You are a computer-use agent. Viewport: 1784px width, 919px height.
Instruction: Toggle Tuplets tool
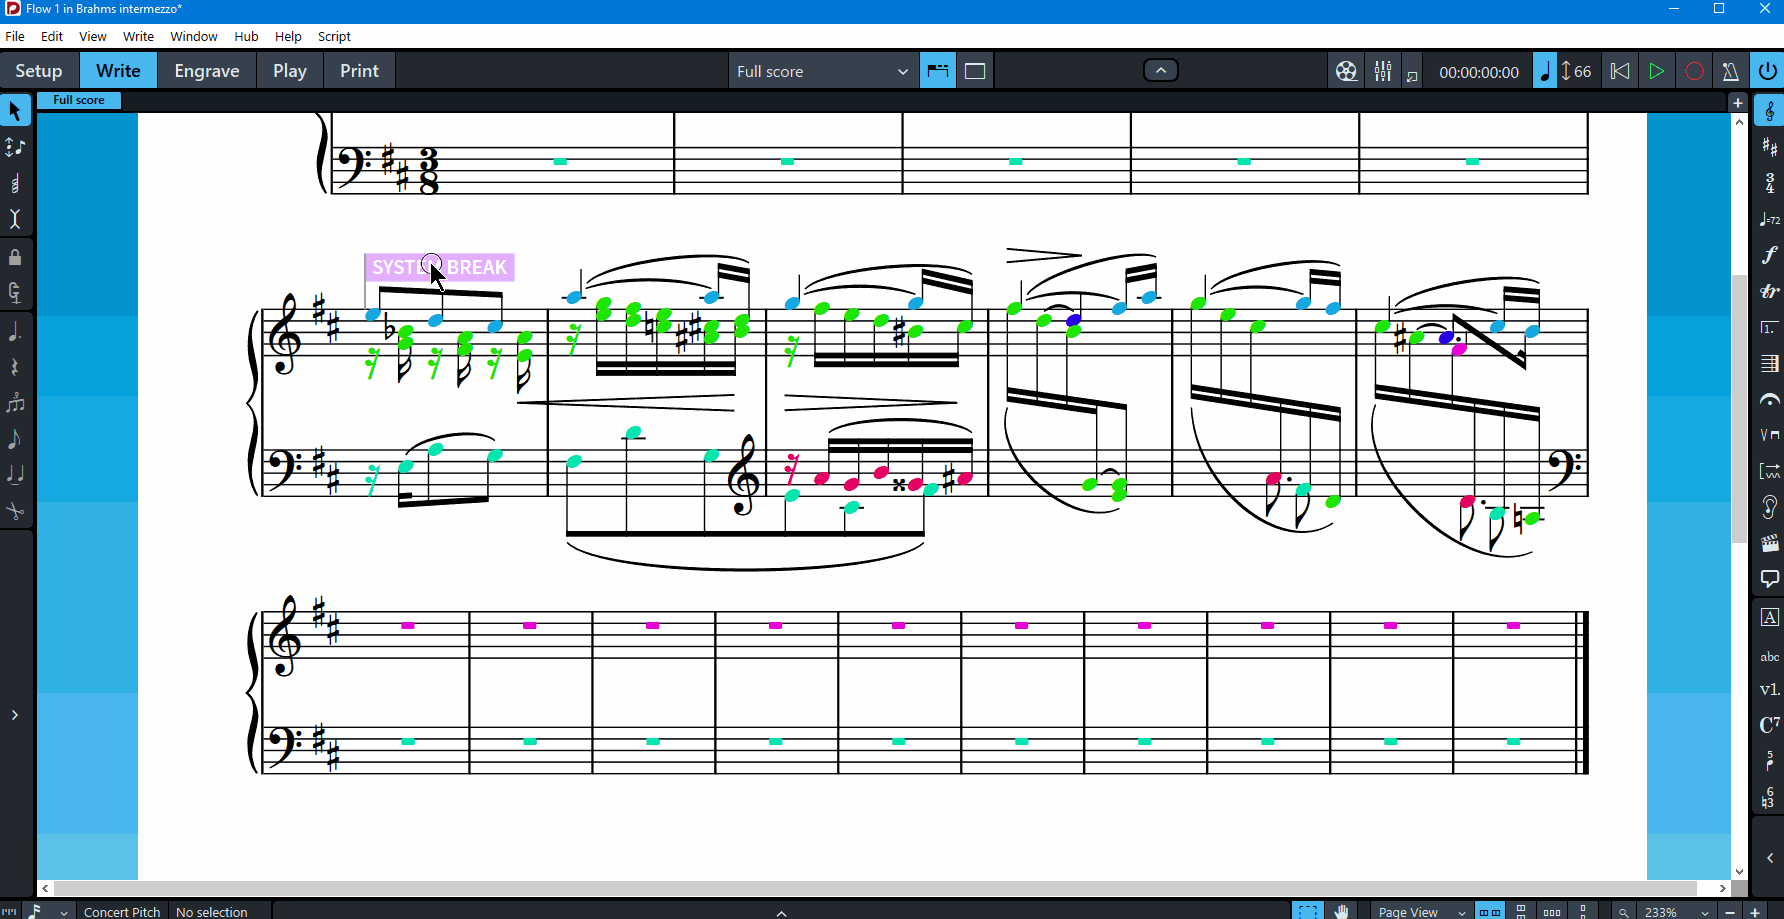[x=15, y=403]
